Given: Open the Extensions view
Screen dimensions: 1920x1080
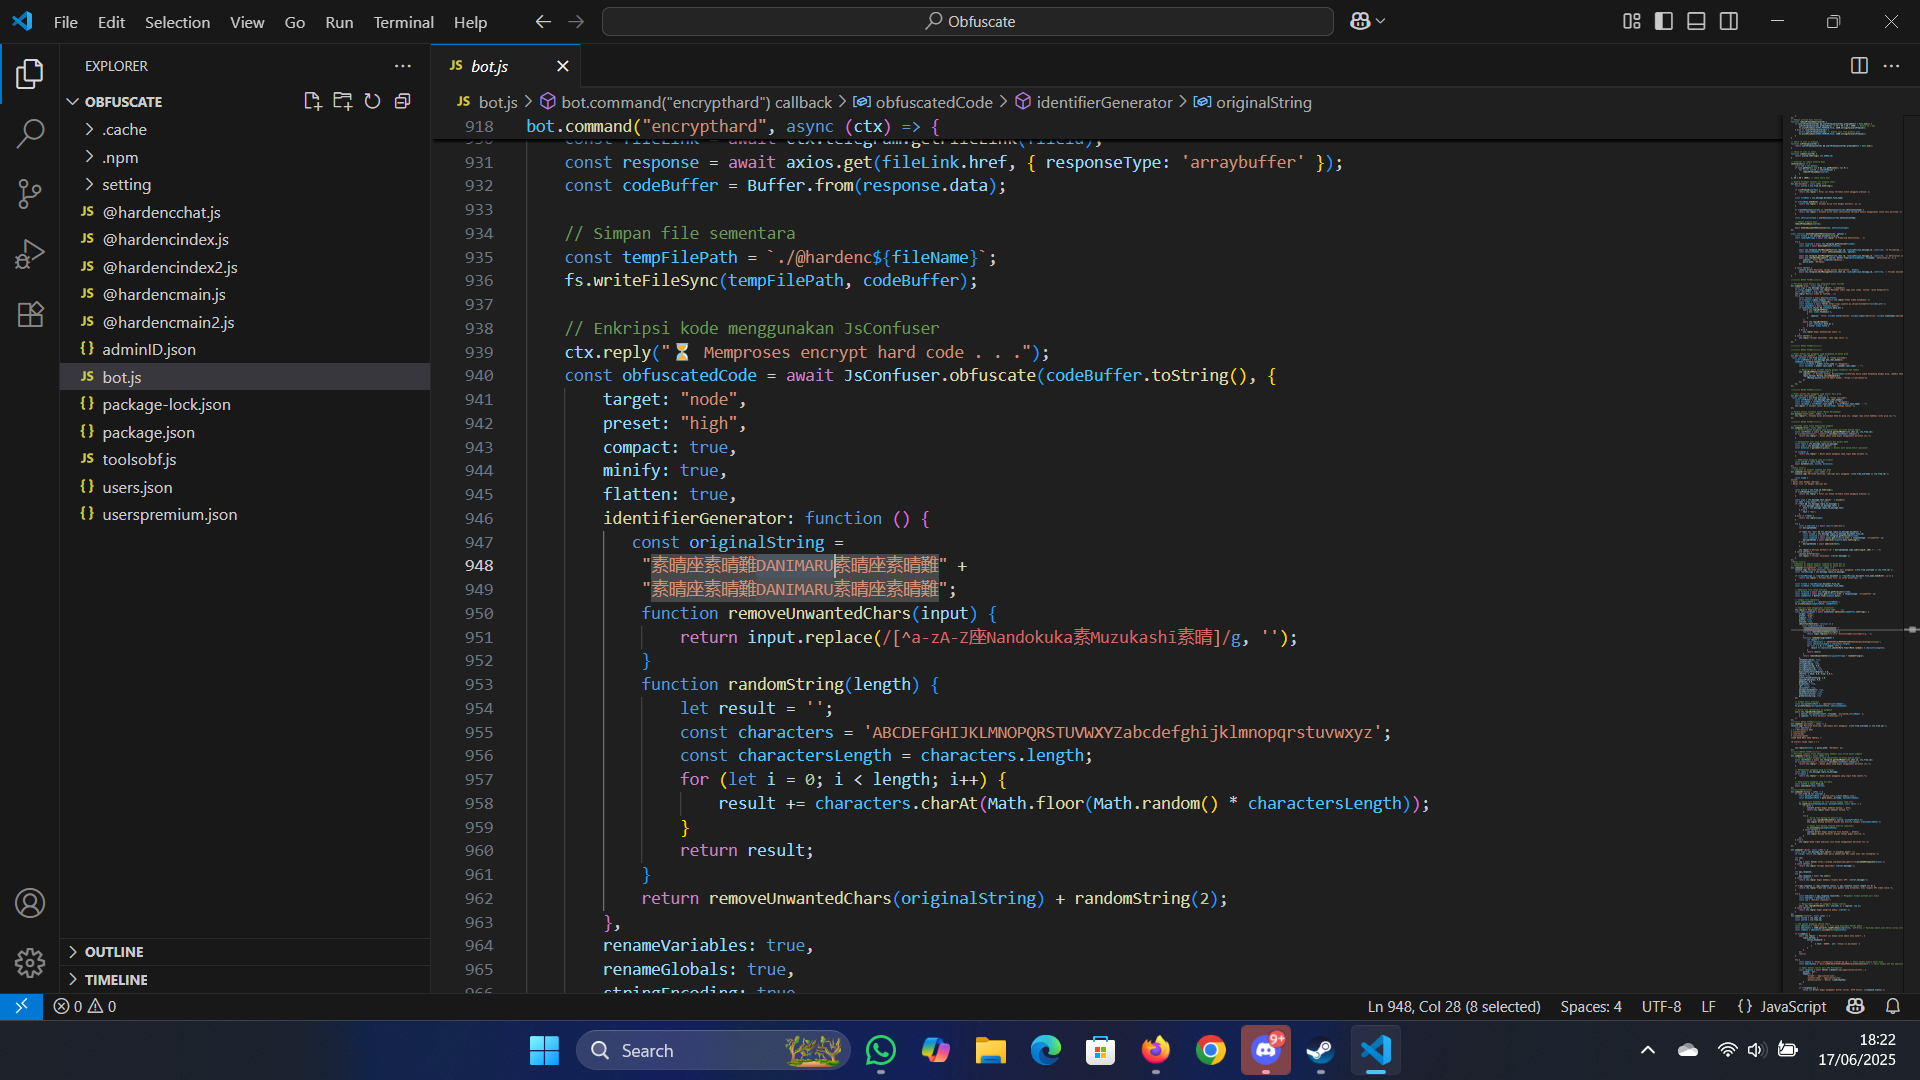Looking at the screenshot, I should pyautogui.click(x=30, y=314).
